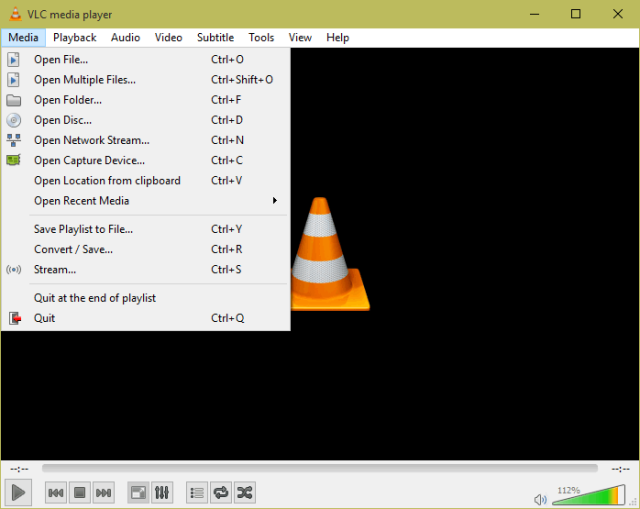This screenshot has height=509, width=640.
Task: Click the VLC cone title bar icon
Action: tap(16, 14)
